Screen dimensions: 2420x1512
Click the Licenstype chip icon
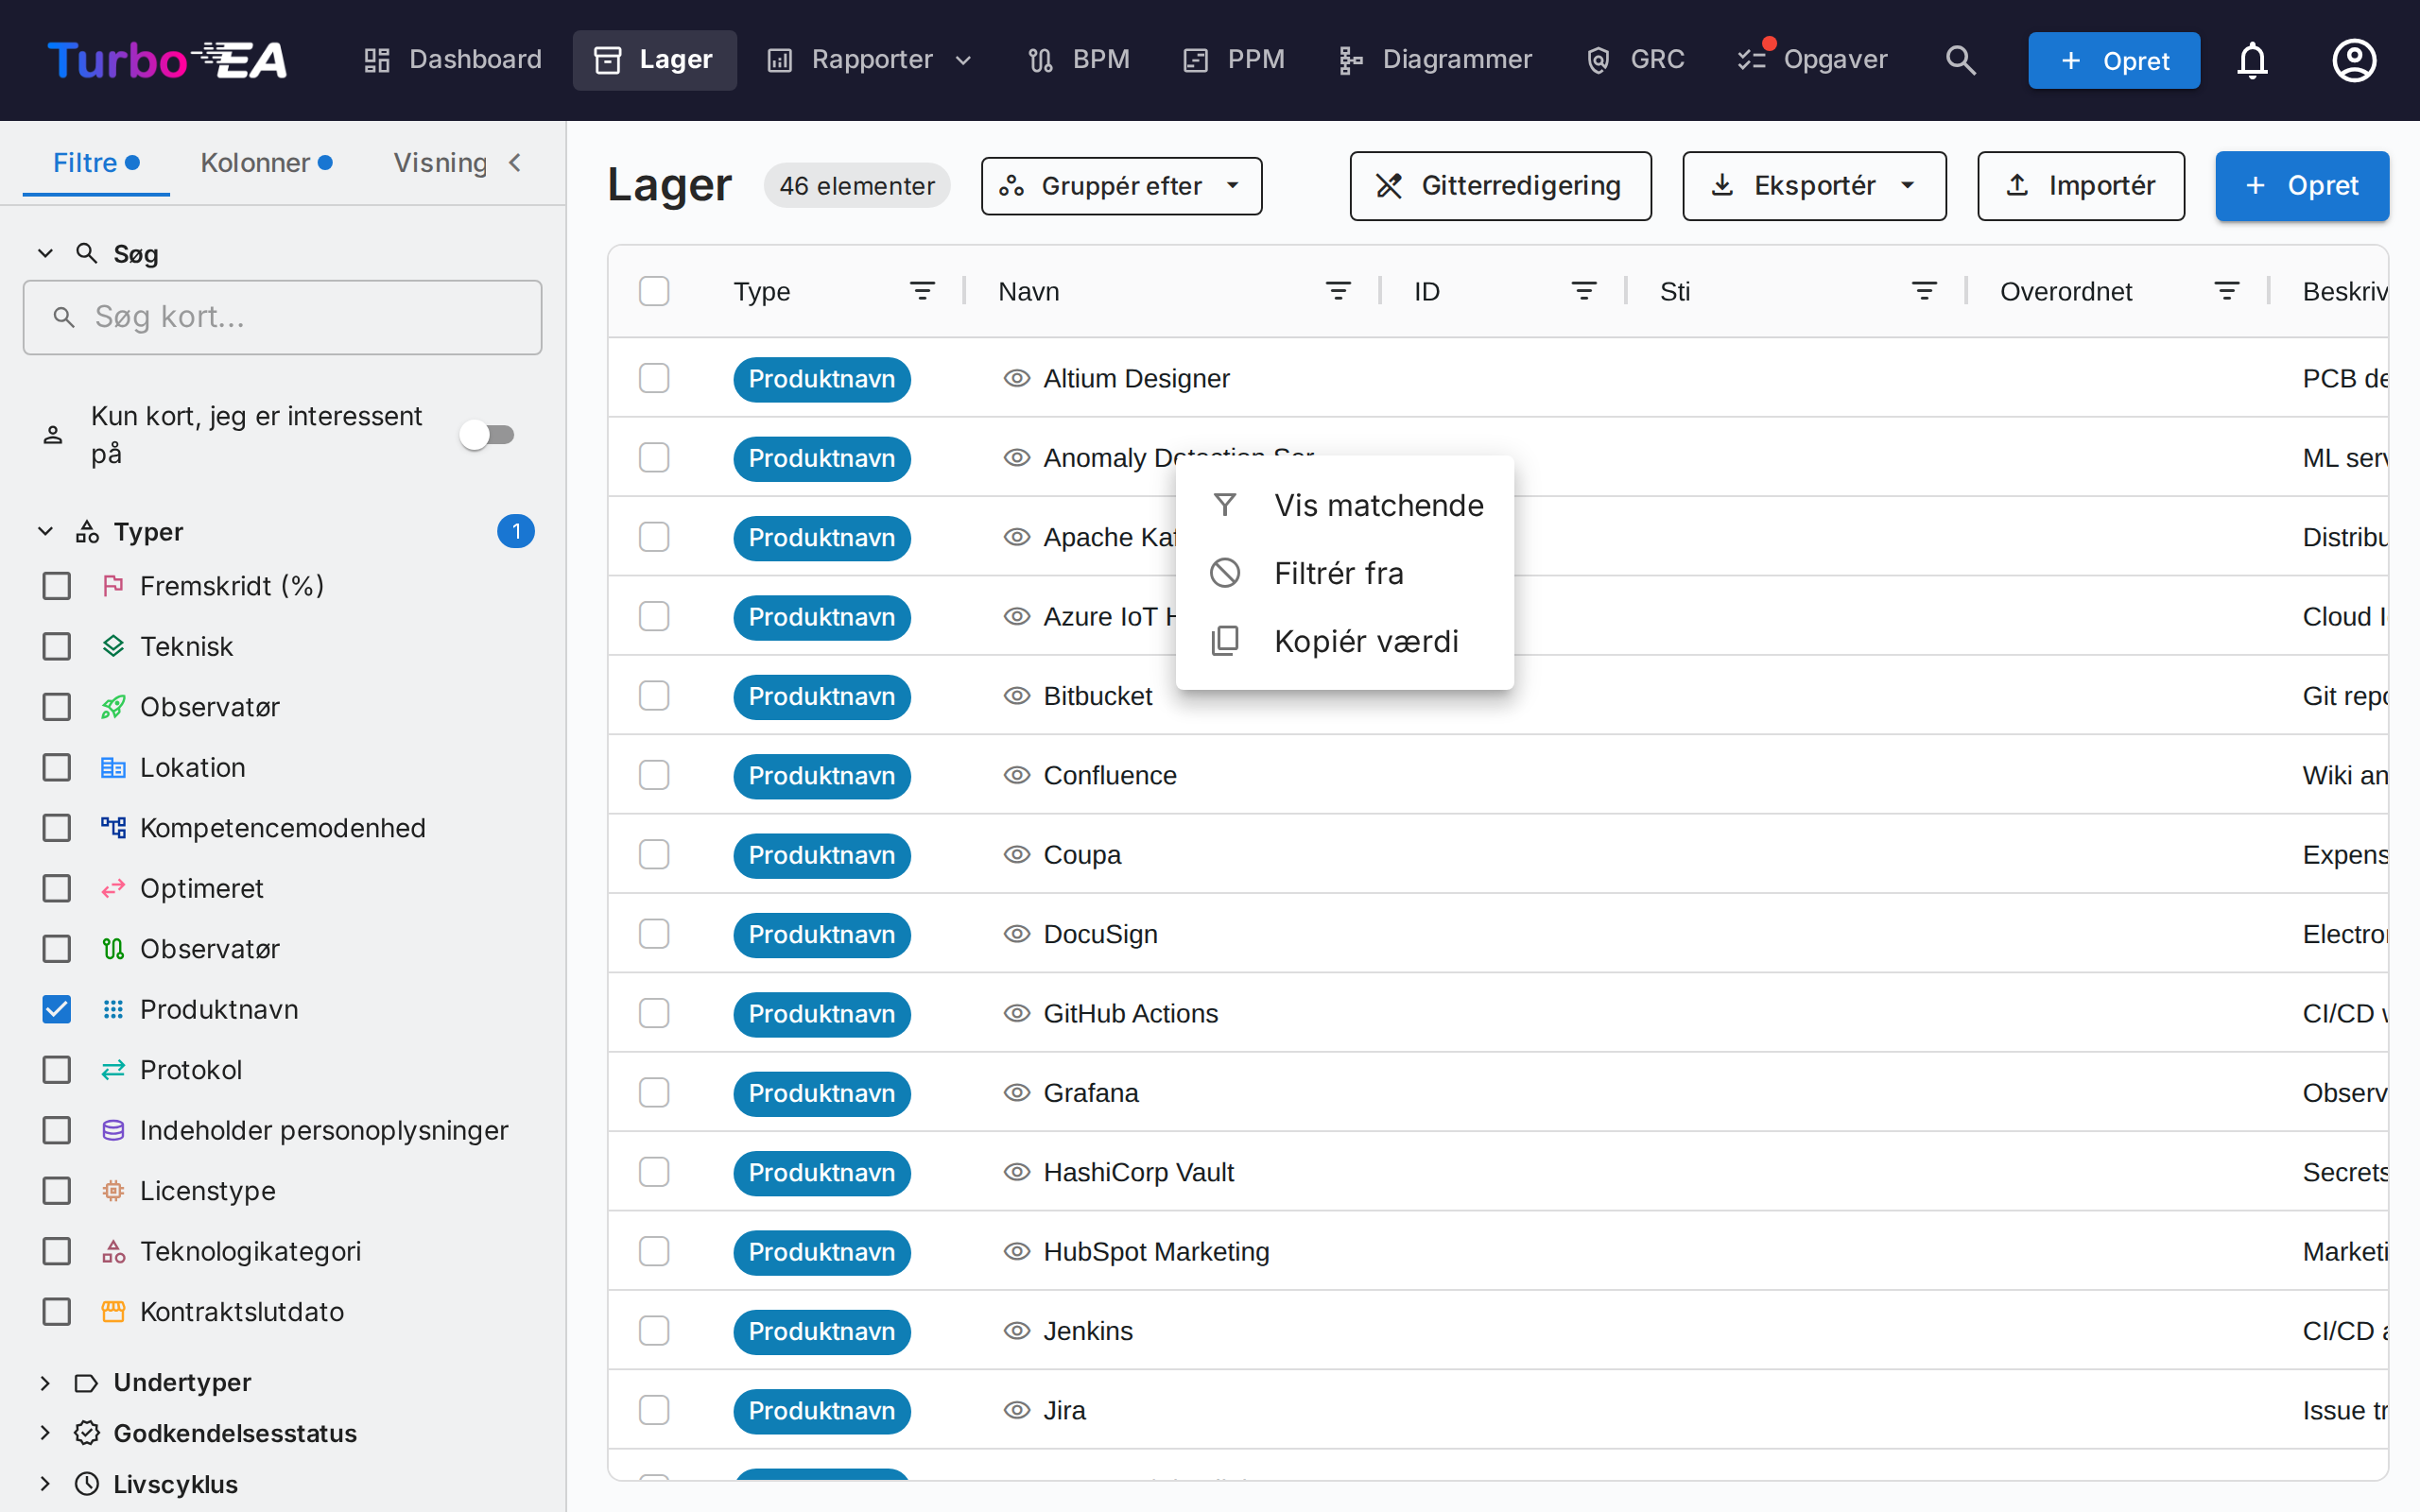pyautogui.click(x=113, y=1191)
